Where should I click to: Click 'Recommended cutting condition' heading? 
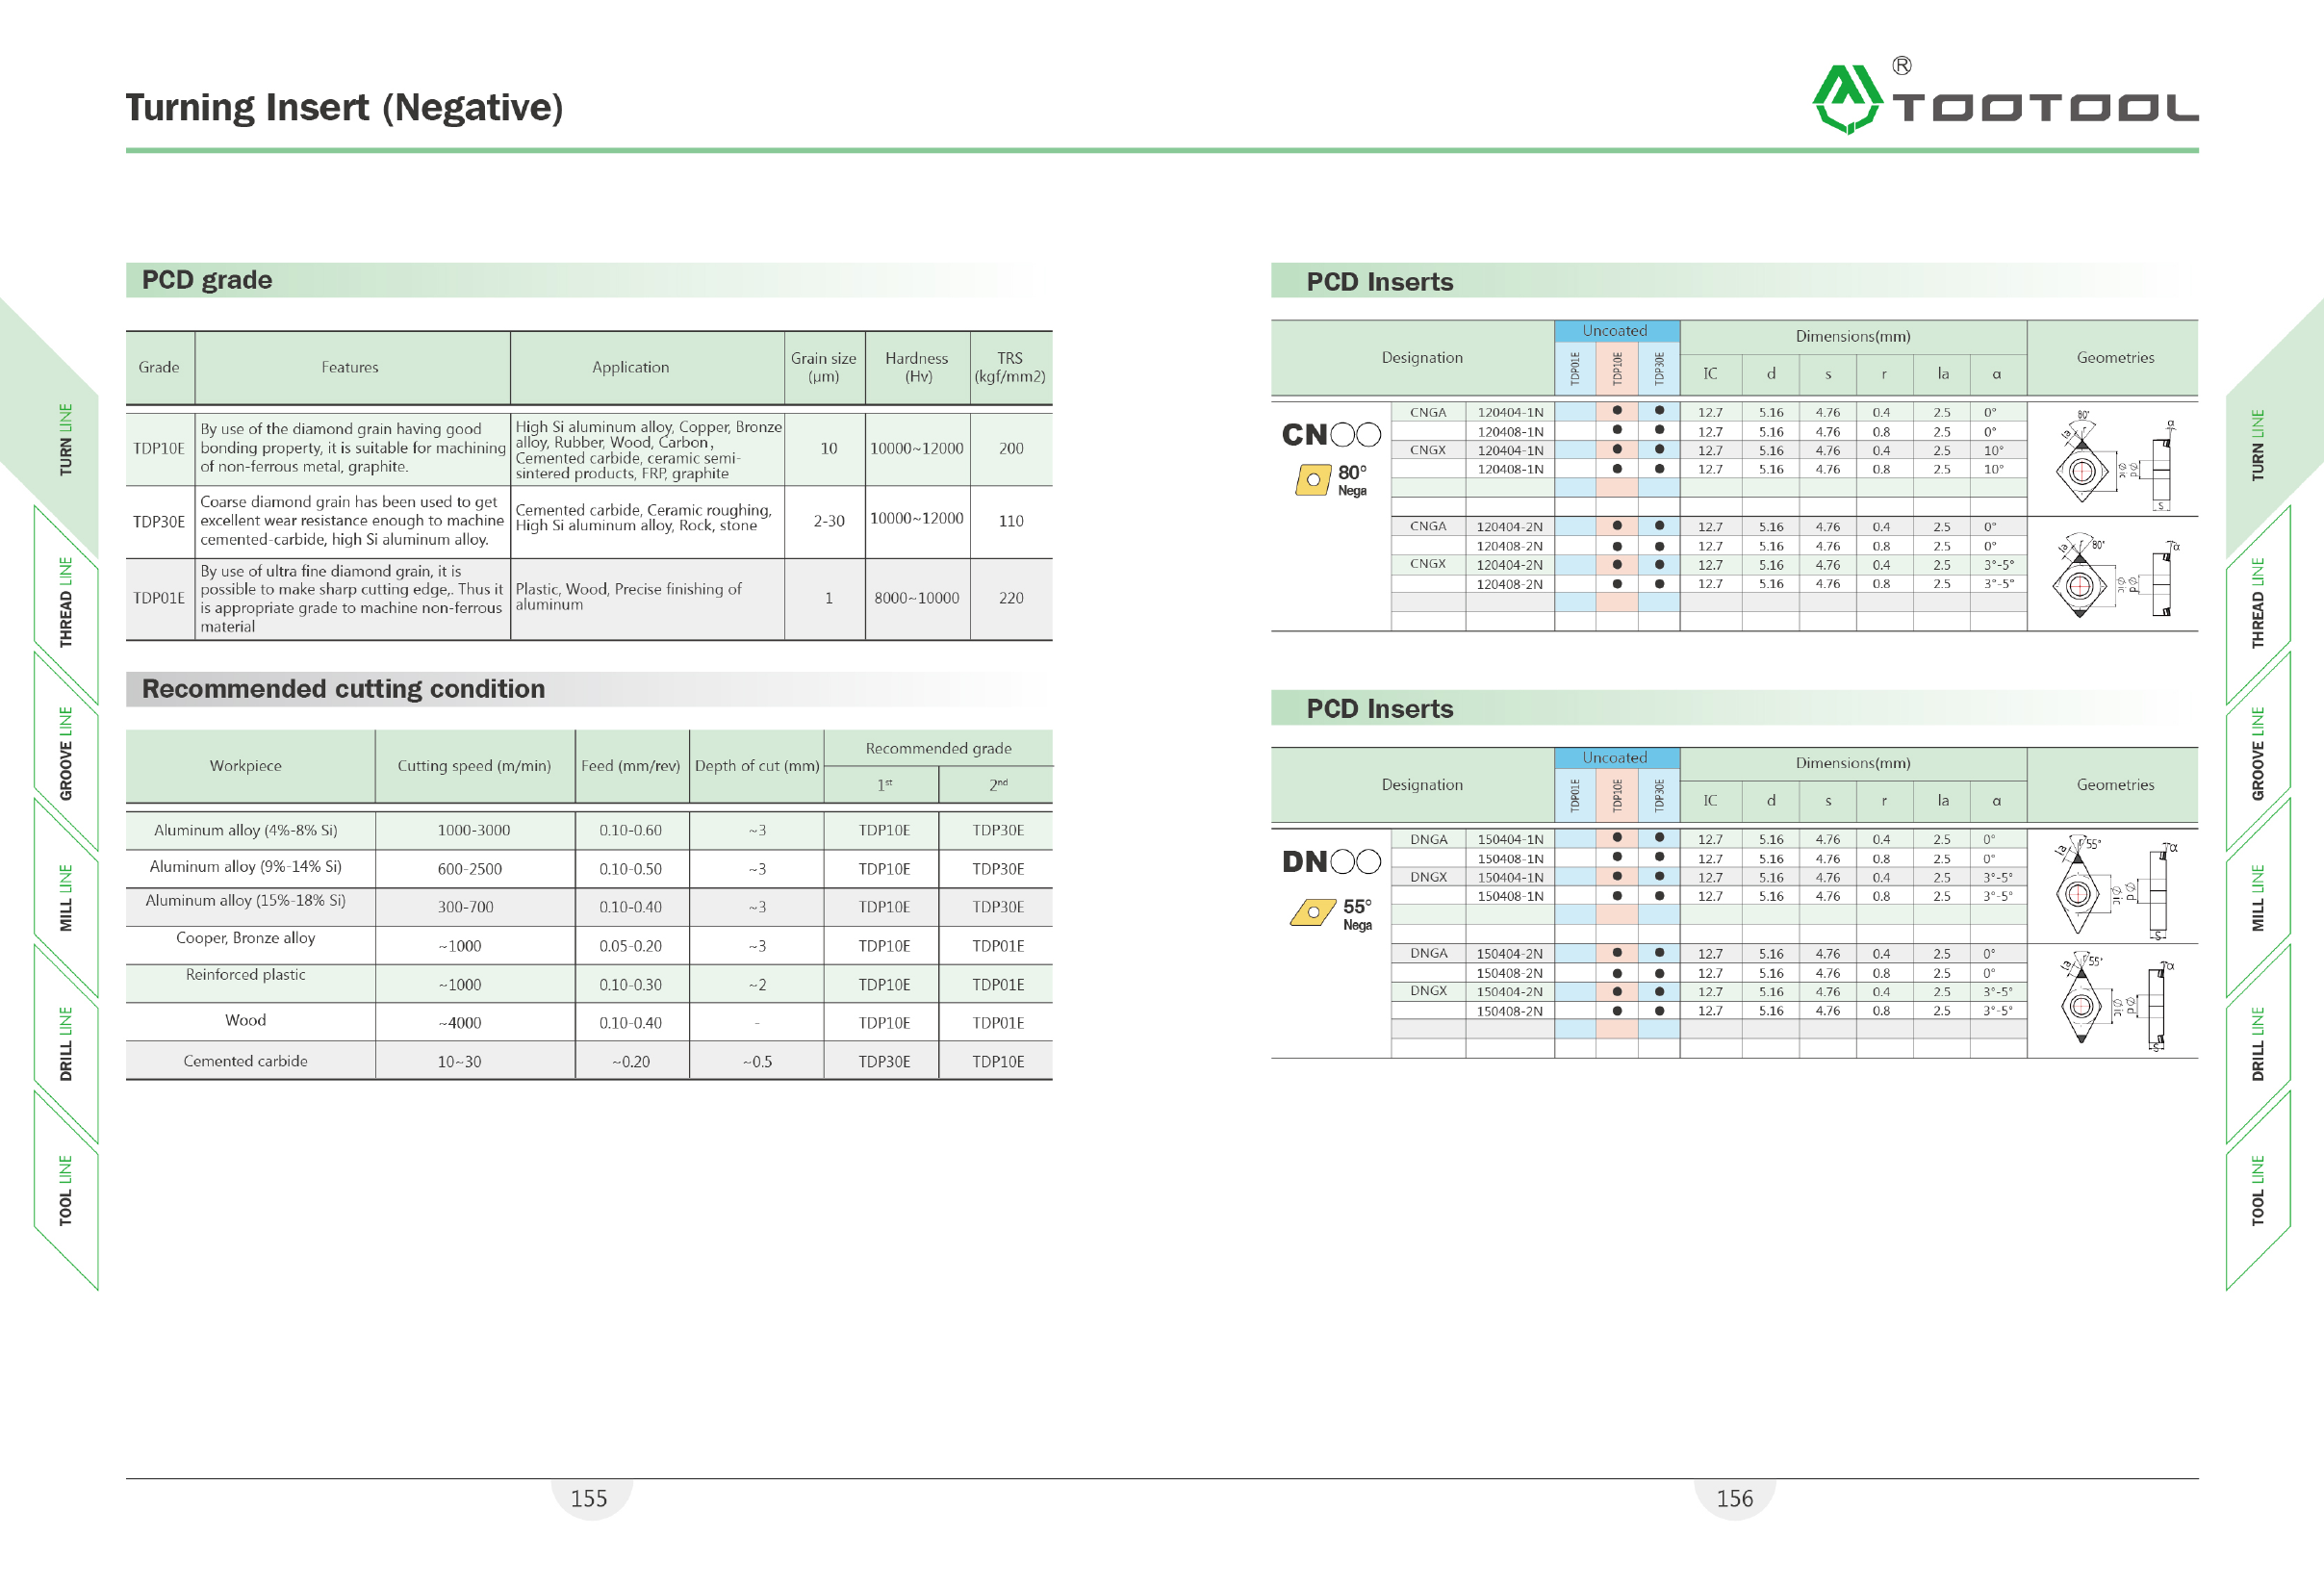coord(343,689)
